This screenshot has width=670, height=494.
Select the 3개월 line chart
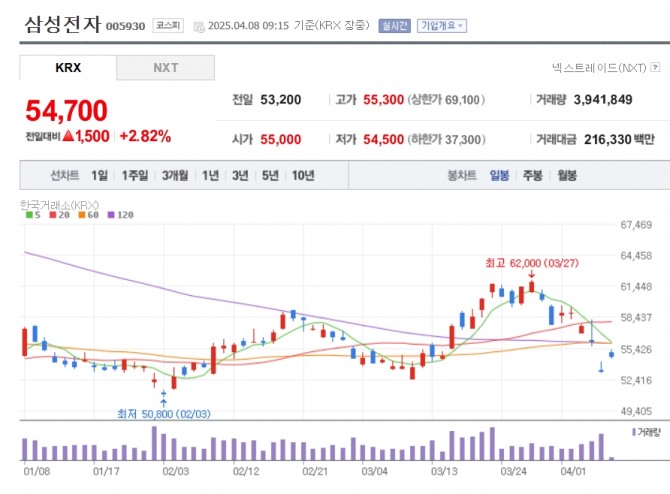tap(175, 175)
